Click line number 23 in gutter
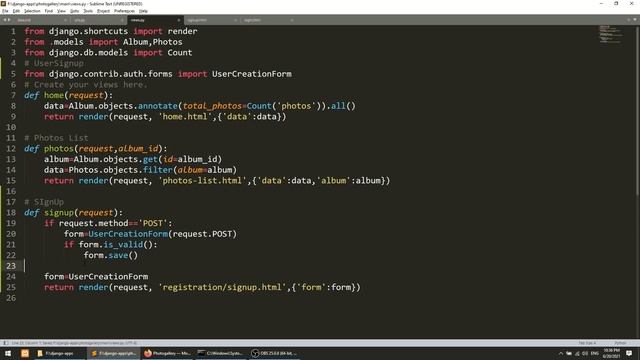The image size is (640, 360). (x=11, y=266)
